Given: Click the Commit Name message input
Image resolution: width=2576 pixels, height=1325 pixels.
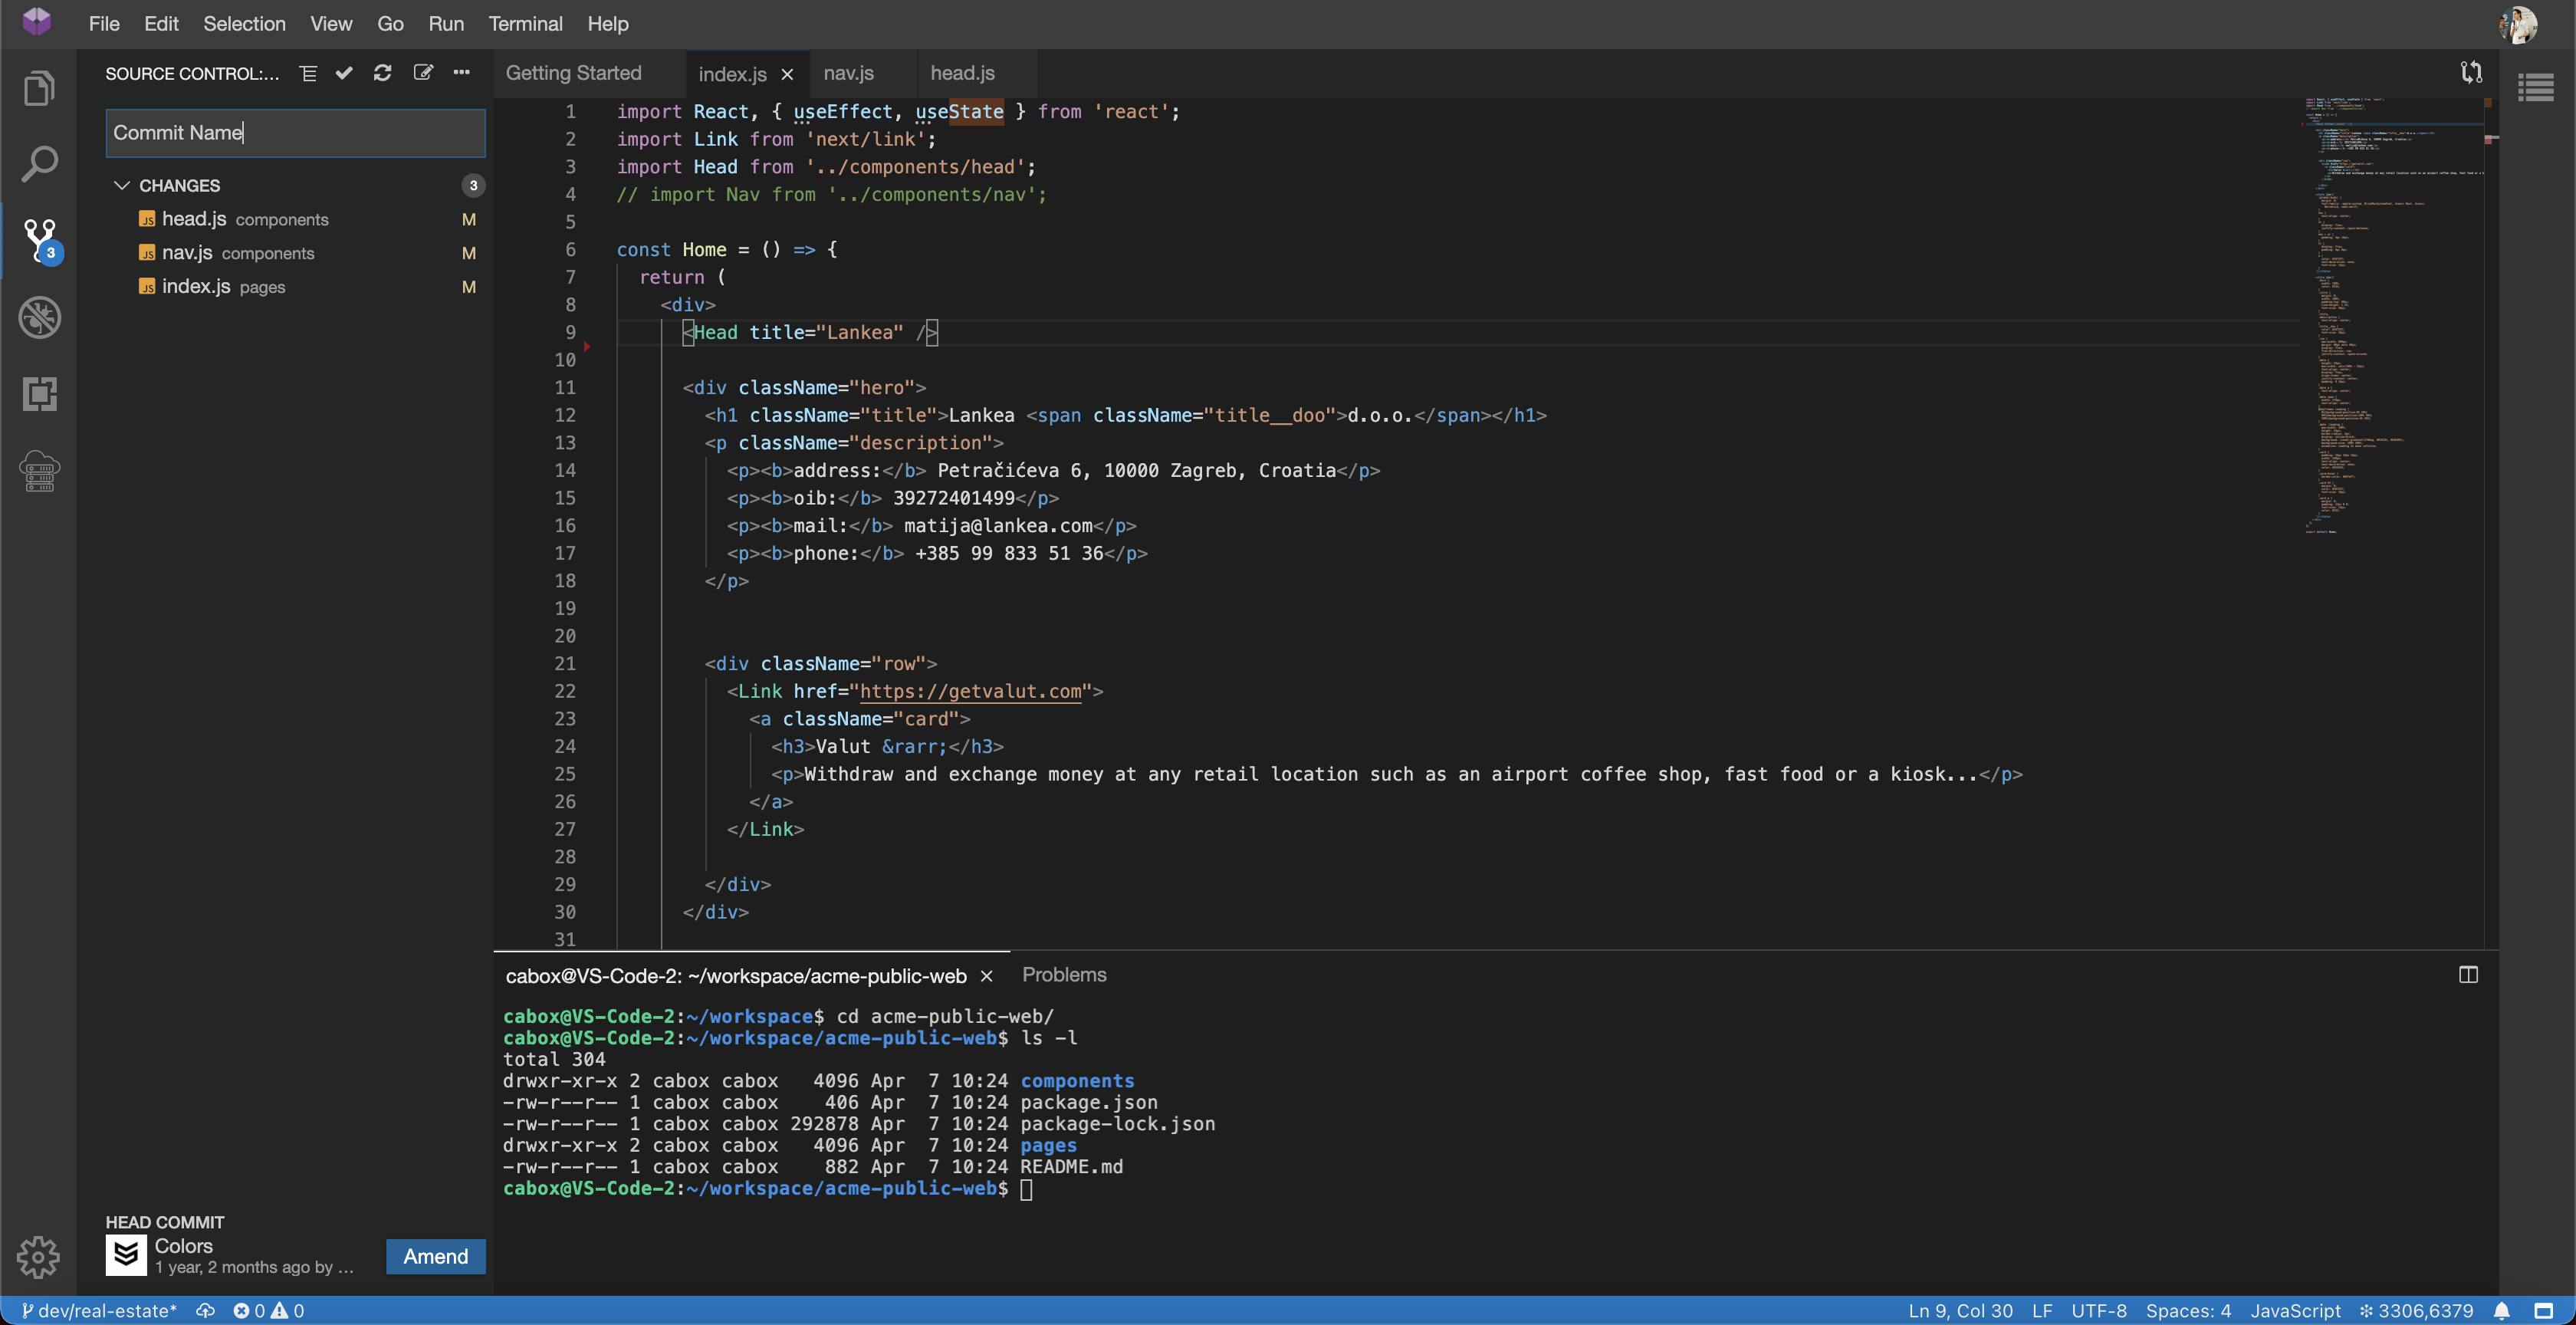Looking at the screenshot, I should click(295, 133).
